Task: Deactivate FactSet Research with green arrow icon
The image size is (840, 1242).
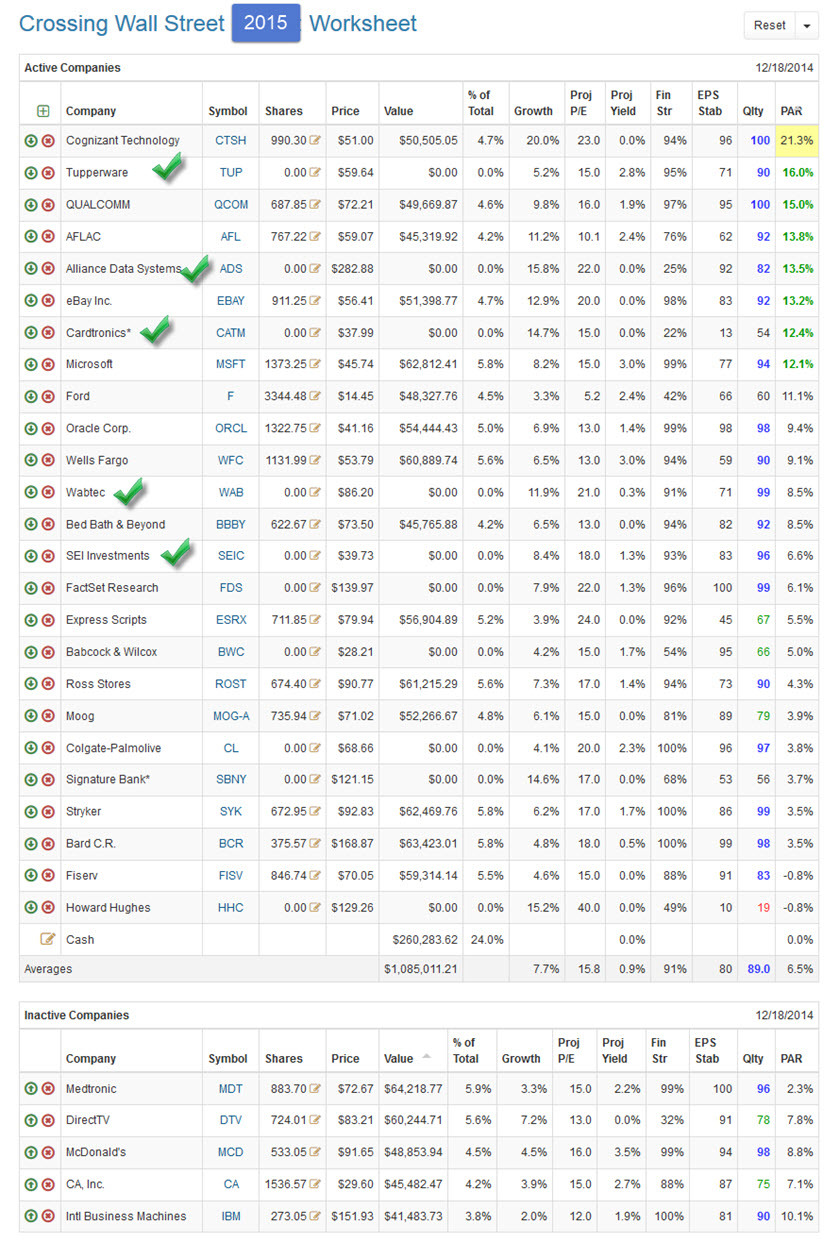Action: click(x=32, y=588)
